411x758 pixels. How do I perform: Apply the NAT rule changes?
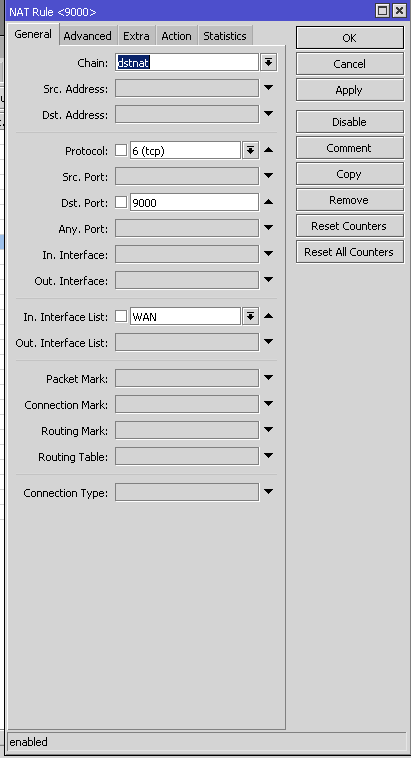(350, 90)
